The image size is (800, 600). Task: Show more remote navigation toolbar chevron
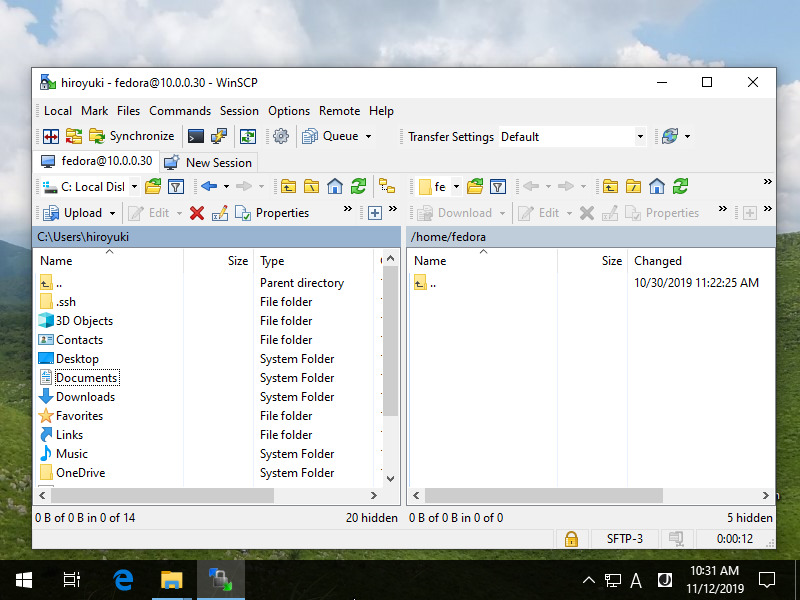point(767,182)
